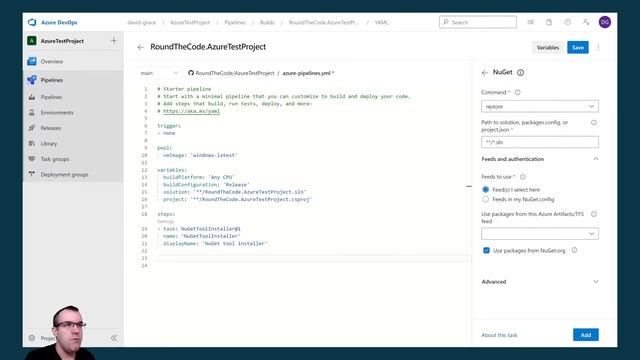This screenshot has width=640, height=360.
Task: Select 'Feed(s) I select here' option
Action: point(485,189)
